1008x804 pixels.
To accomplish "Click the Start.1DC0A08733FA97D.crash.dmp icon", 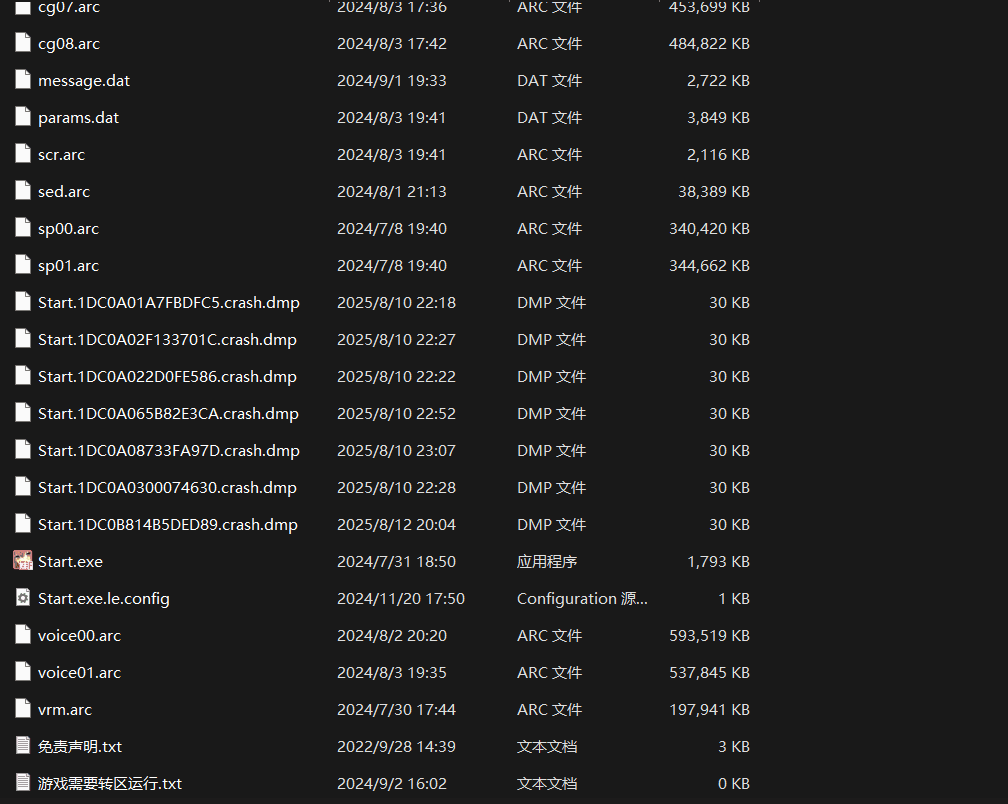I will [23, 450].
